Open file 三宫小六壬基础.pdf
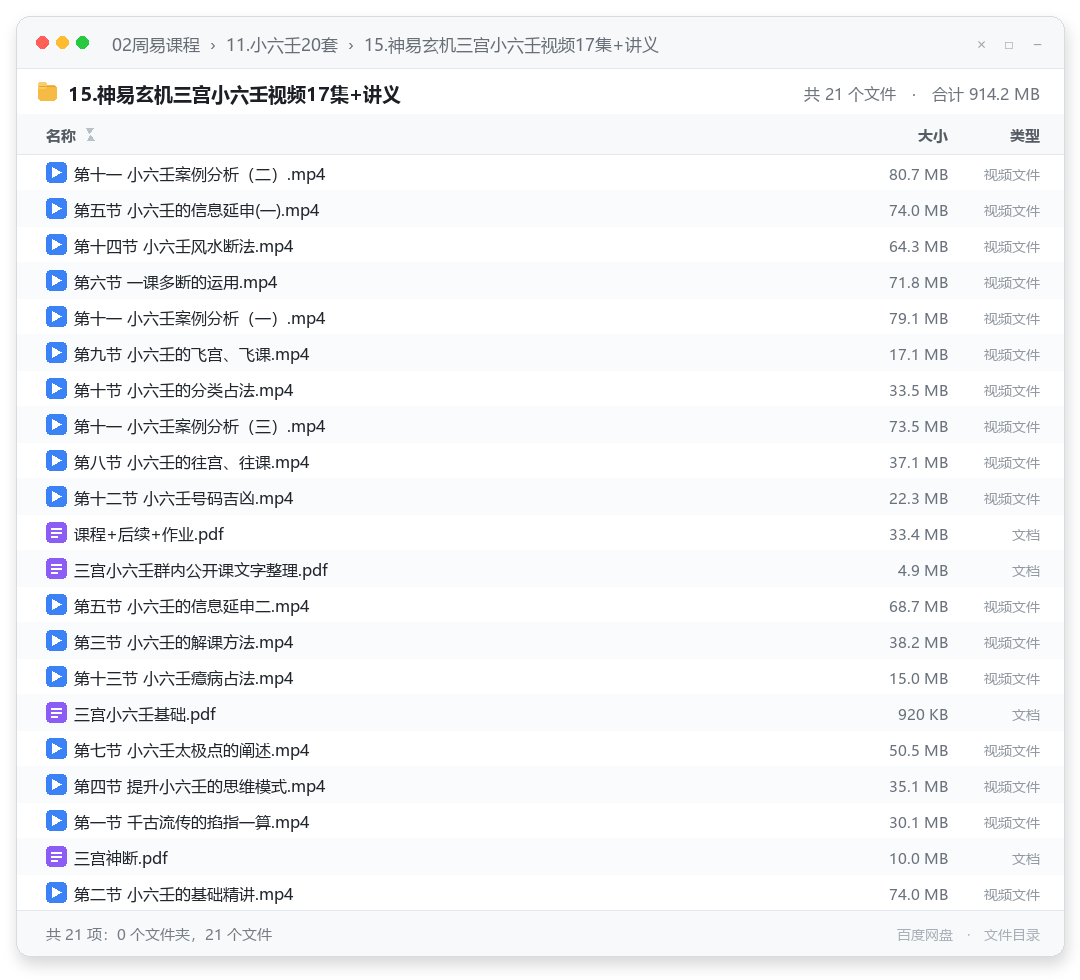This screenshot has width=1080, height=980. coord(145,714)
